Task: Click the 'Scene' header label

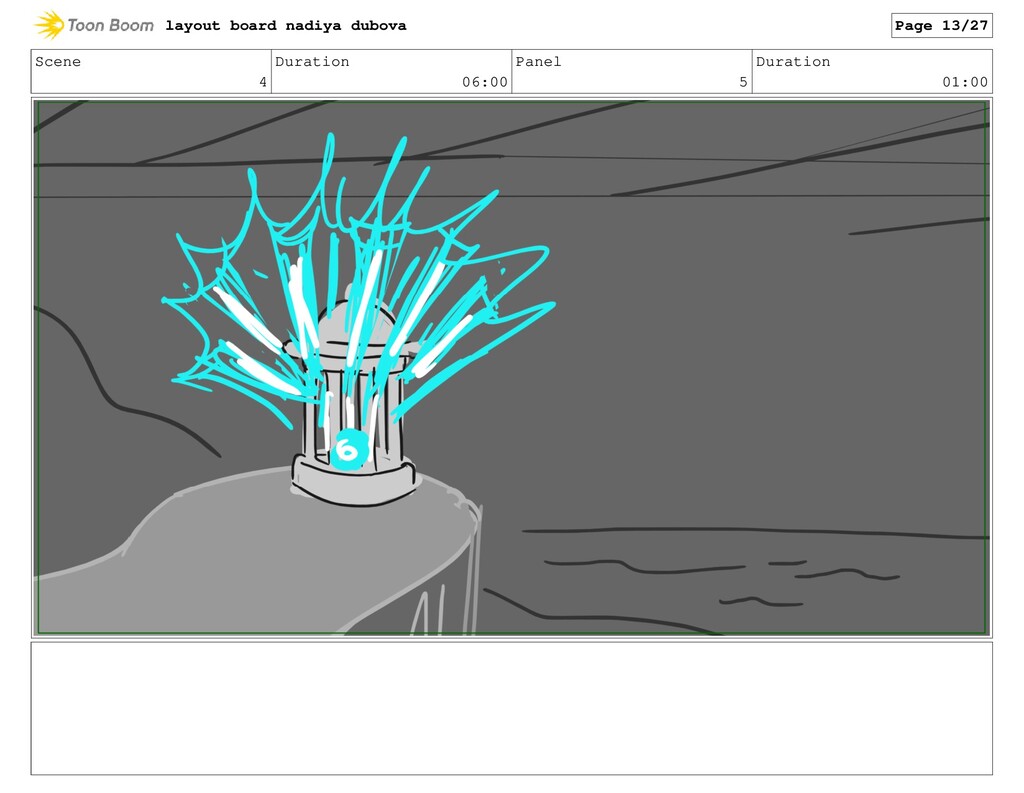Action: tap(58, 61)
